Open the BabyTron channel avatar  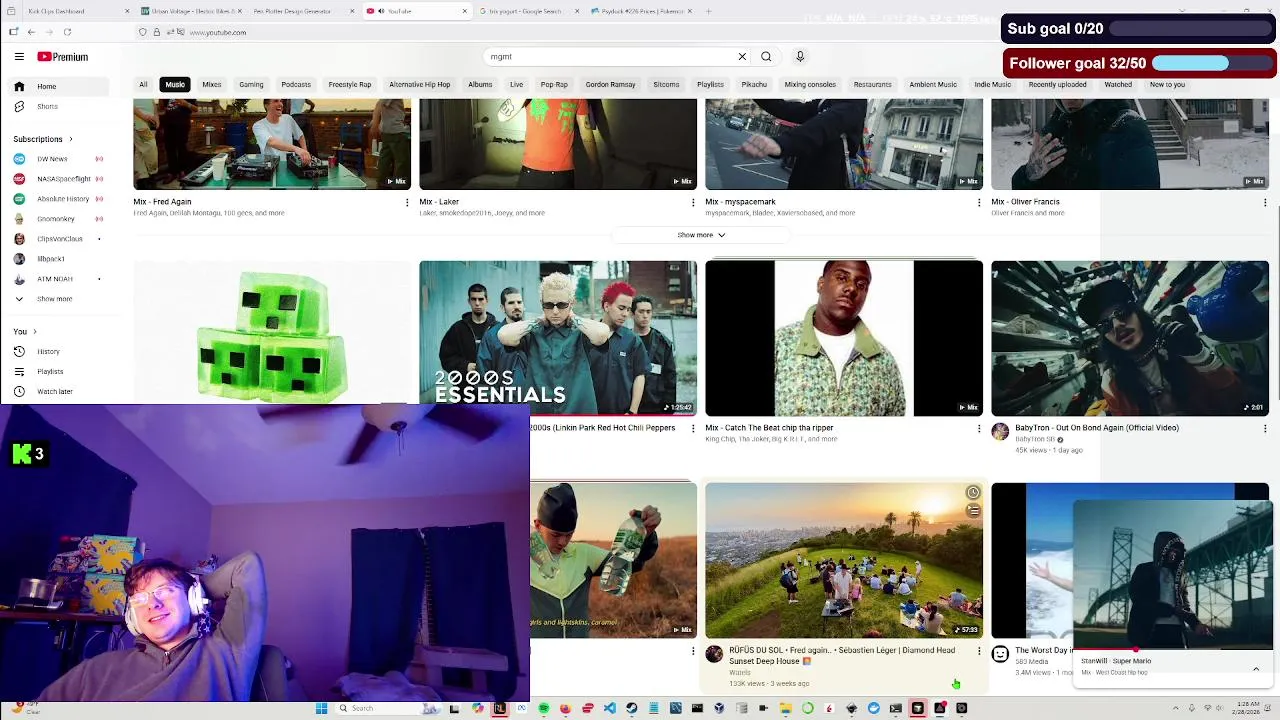click(x=1000, y=431)
